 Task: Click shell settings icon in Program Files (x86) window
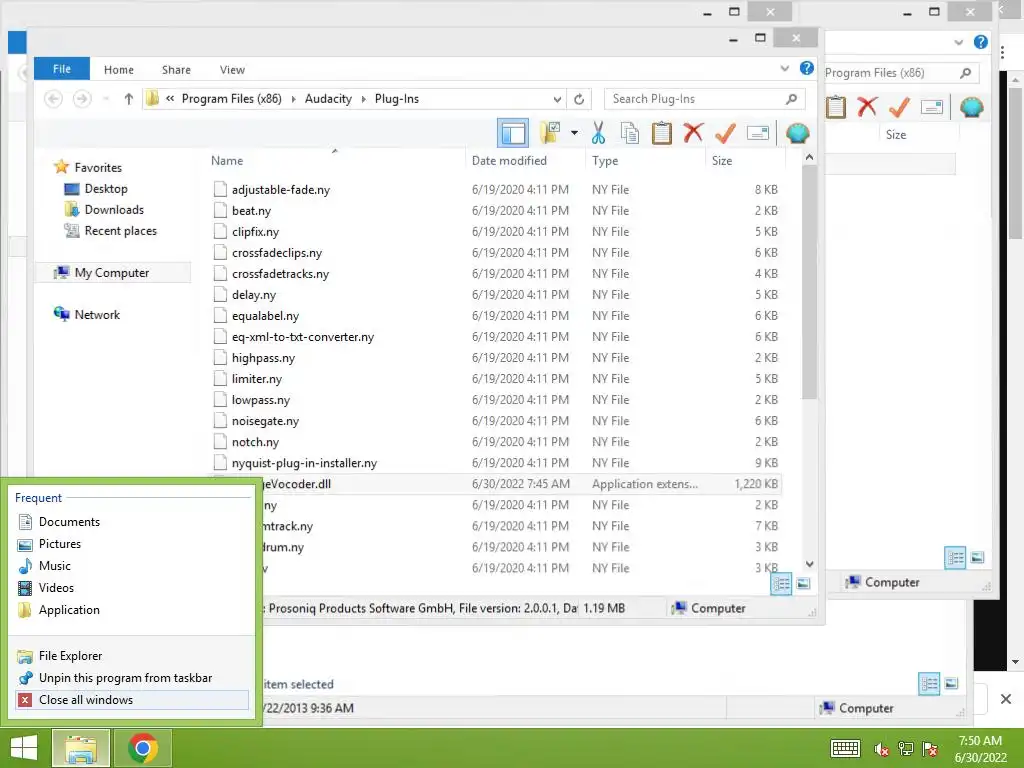tap(972, 106)
